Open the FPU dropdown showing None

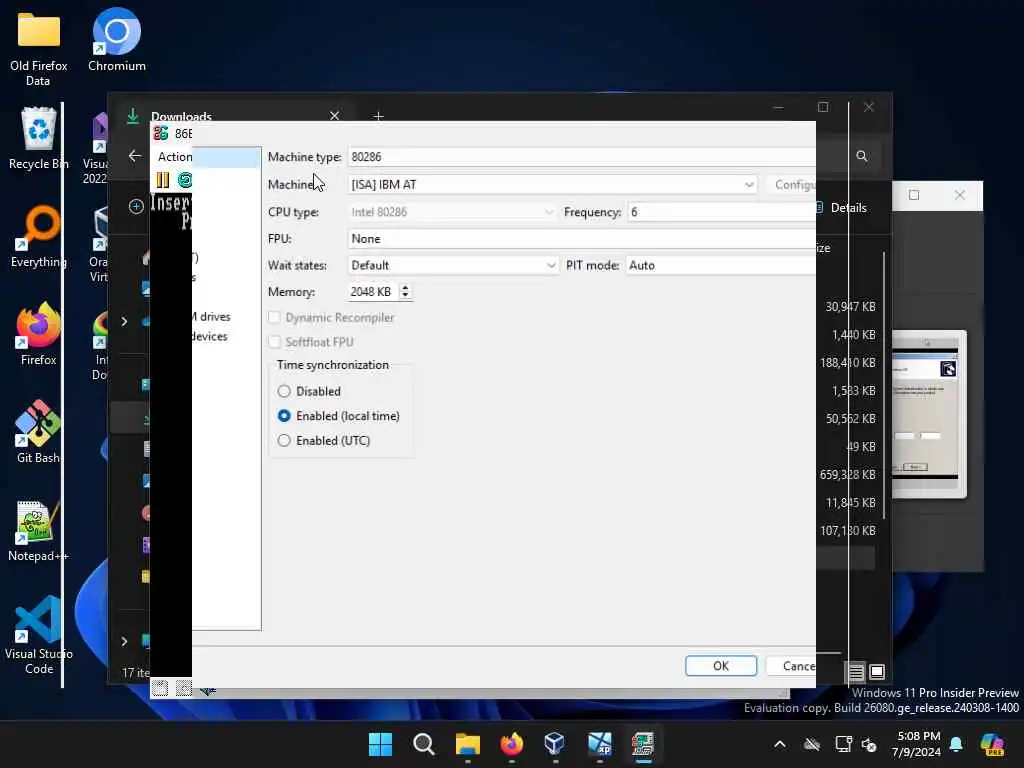[581, 239]
